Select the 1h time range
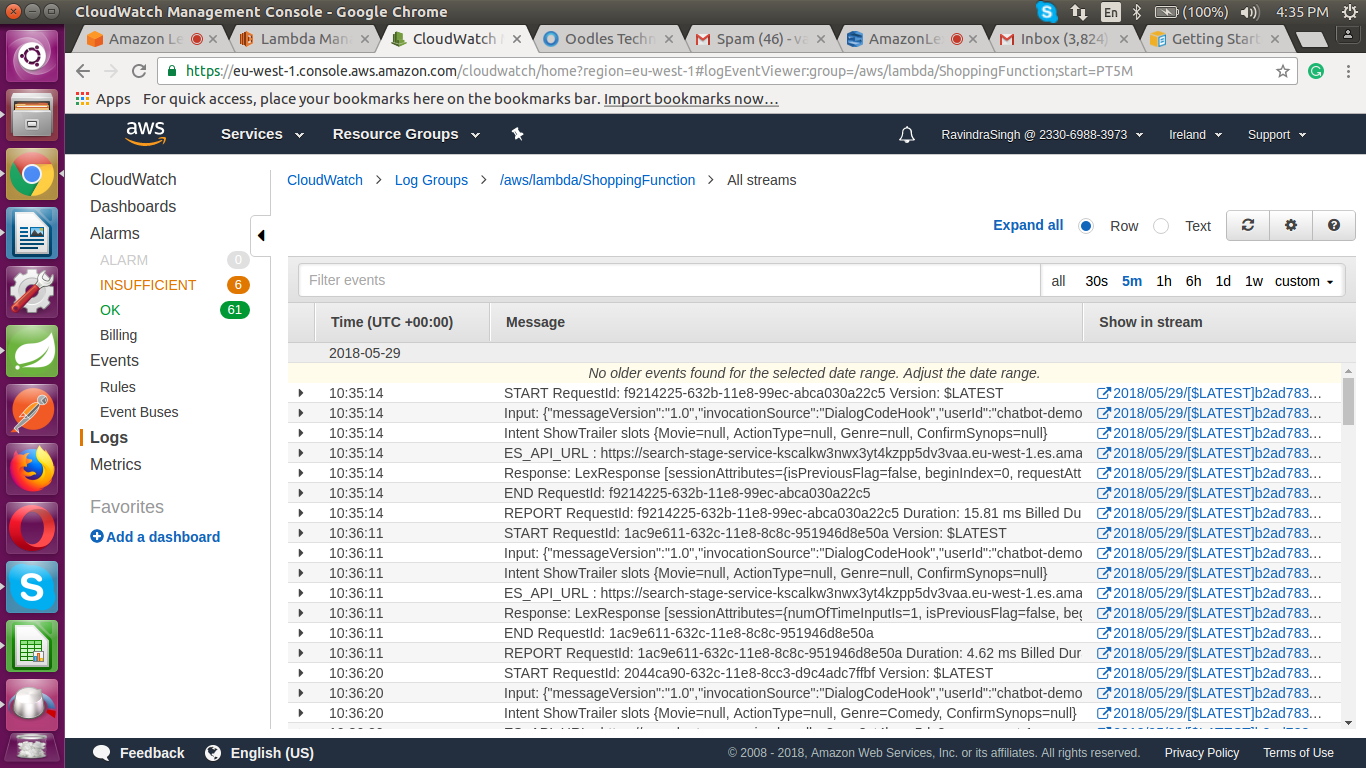This screenshot has width=1366, height=768. 1164,281
